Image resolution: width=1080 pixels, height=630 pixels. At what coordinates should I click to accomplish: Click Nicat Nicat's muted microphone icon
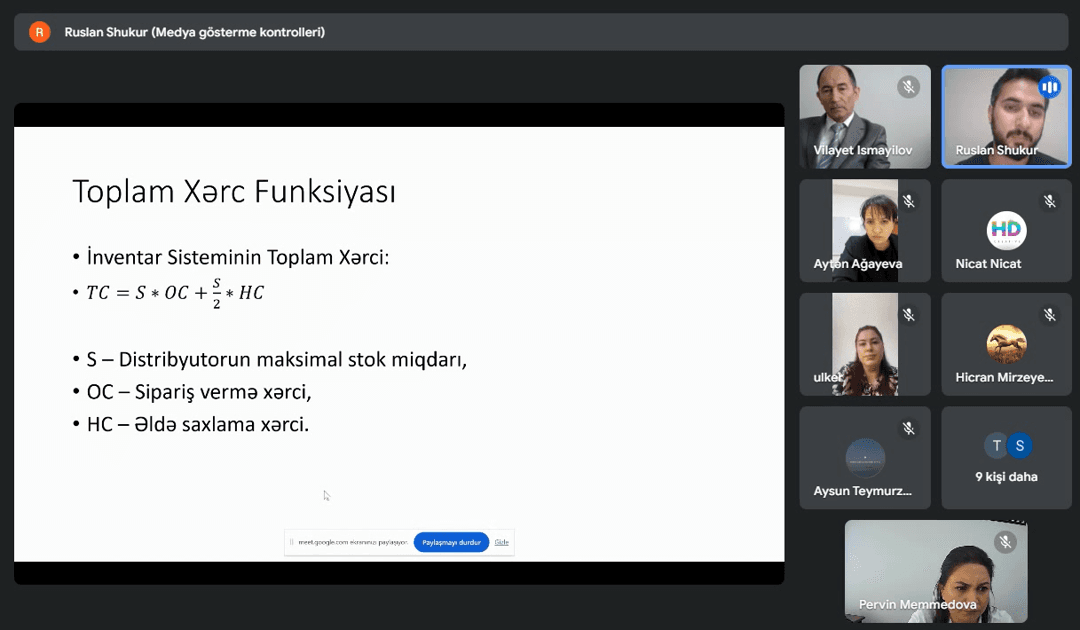pos(1049,201)
